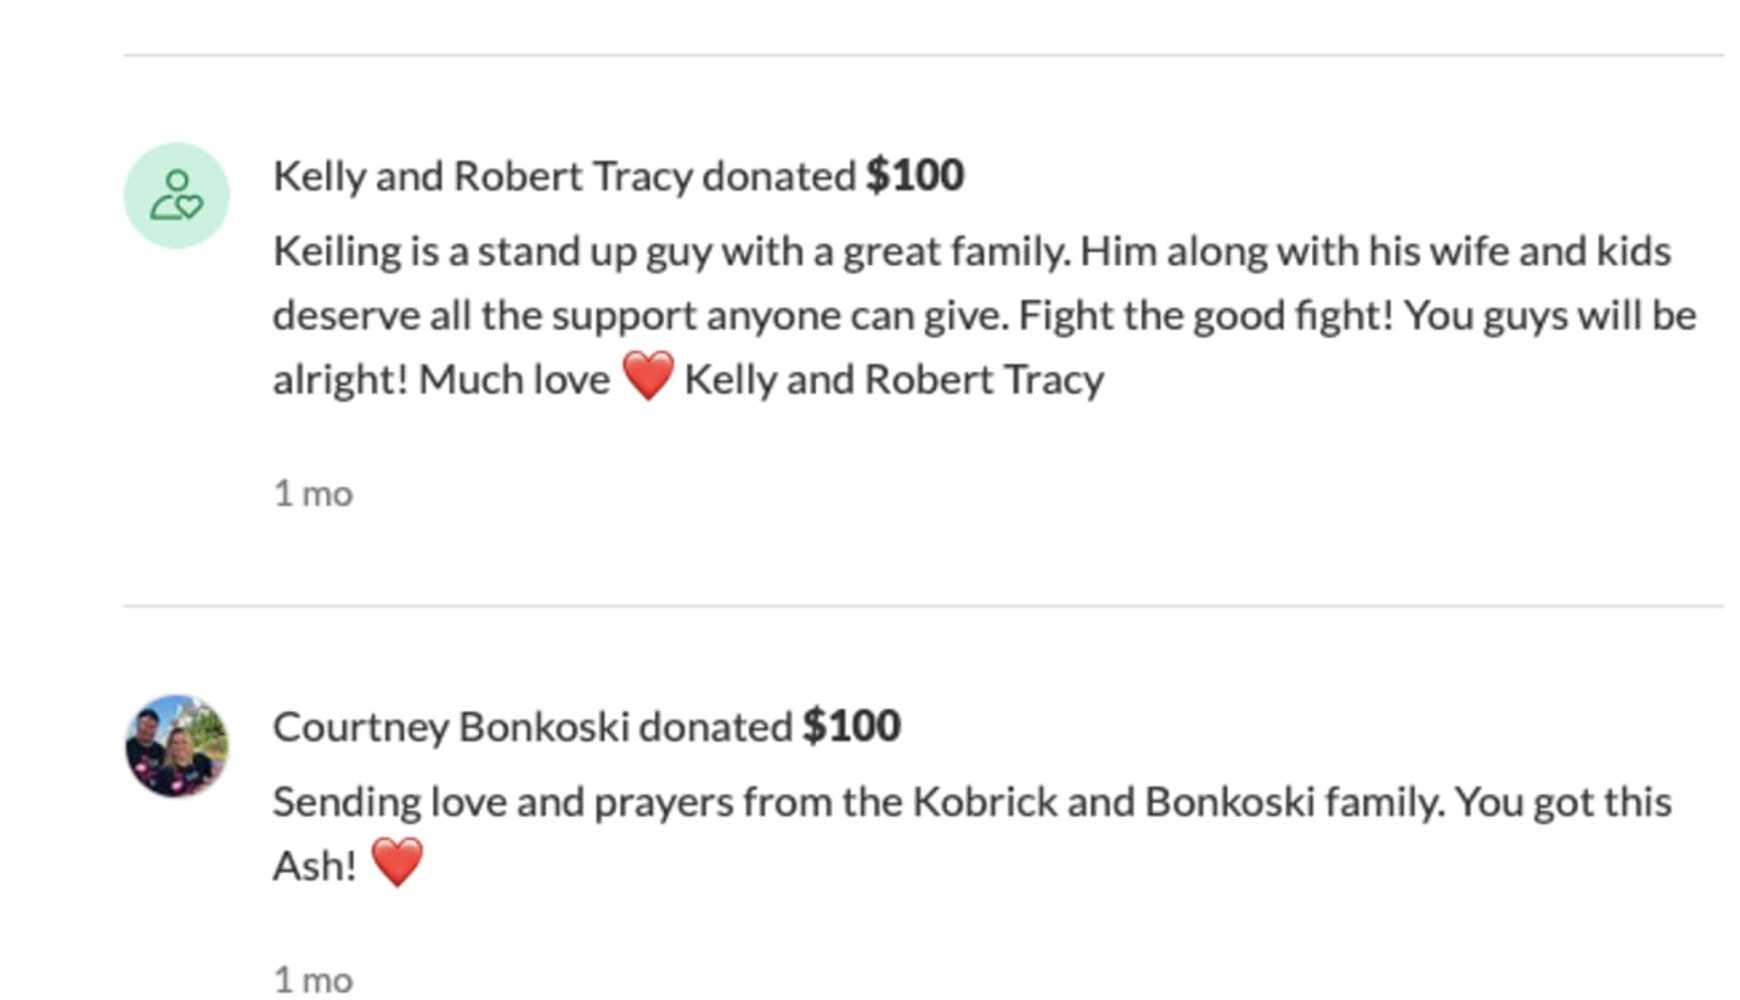This screenshot has width=1740, height=1000.
Task: Click the word 'donated' after Kelly and Robert Tracy
Action: 779,176
